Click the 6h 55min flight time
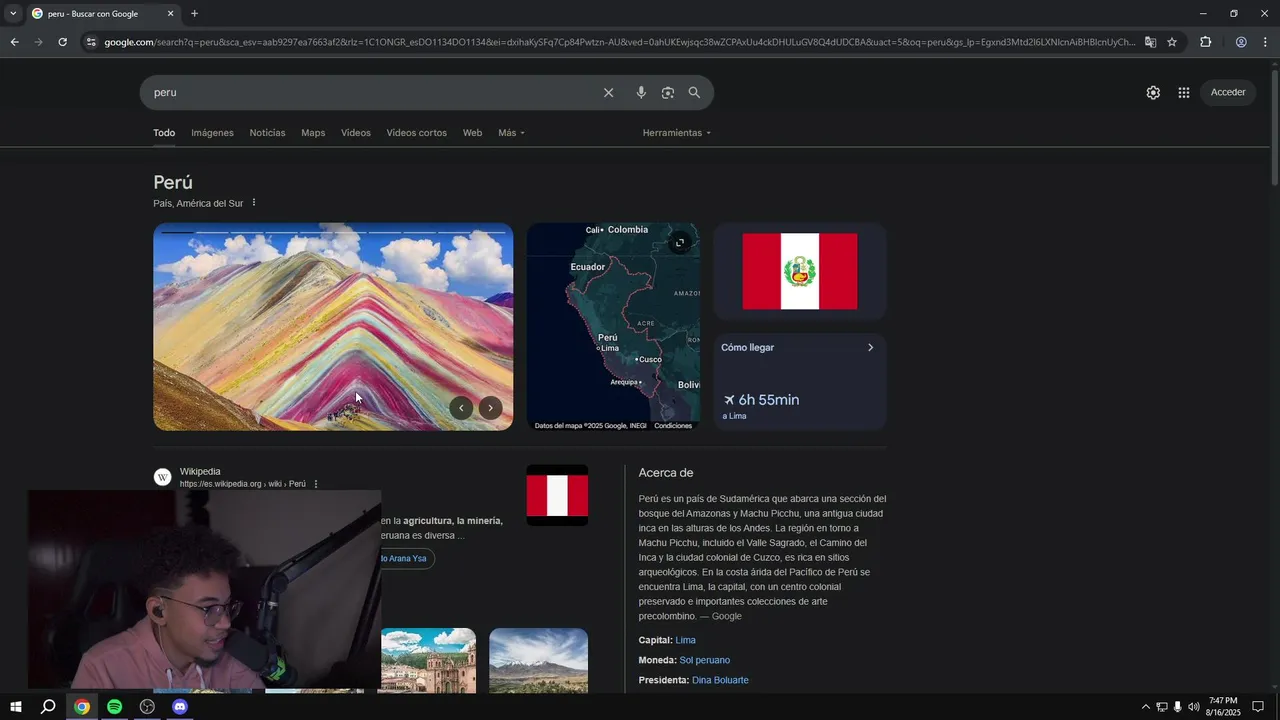 768,400
